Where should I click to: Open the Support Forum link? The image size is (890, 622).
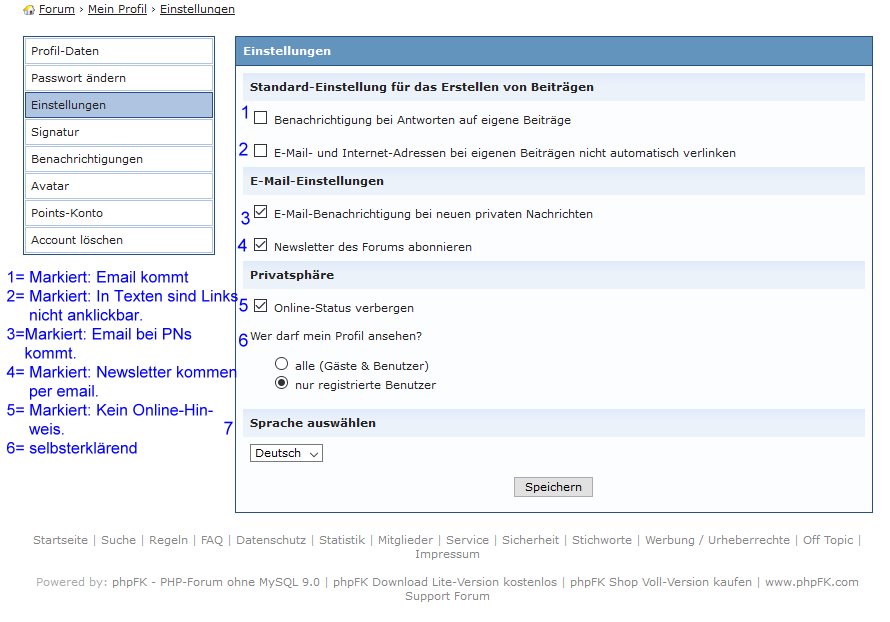(447, 596)
